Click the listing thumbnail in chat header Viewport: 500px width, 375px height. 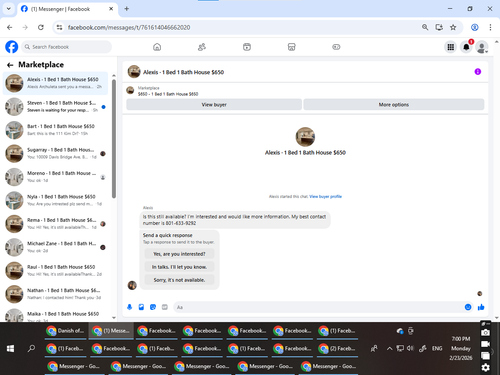pos(134,72)
